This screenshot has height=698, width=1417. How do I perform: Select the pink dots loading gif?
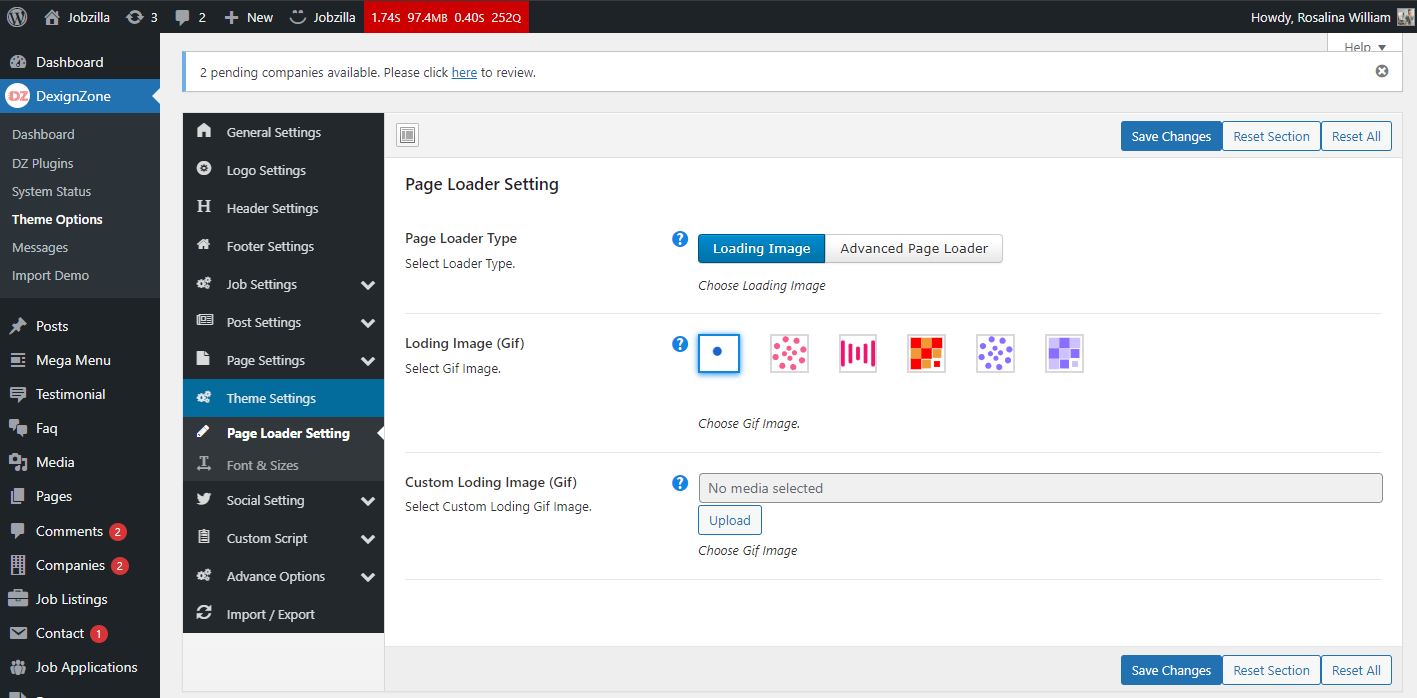click(x=789, y=353)
